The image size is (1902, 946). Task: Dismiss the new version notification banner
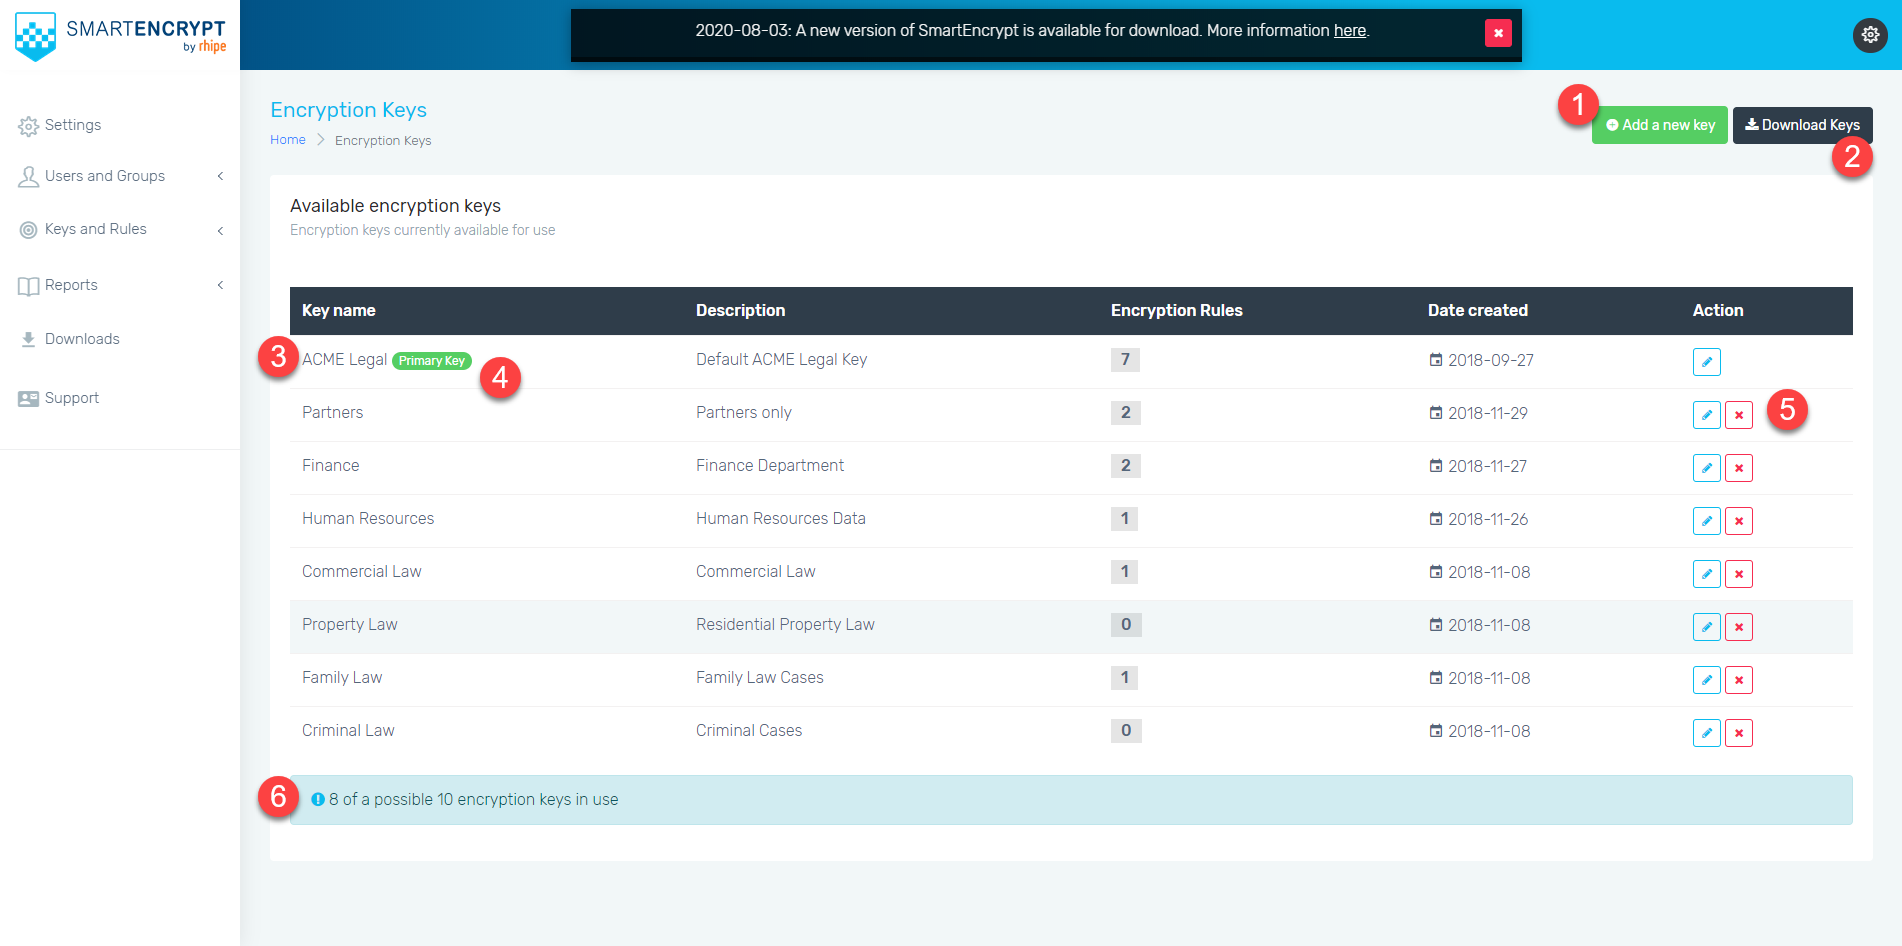coord(1498,33)
